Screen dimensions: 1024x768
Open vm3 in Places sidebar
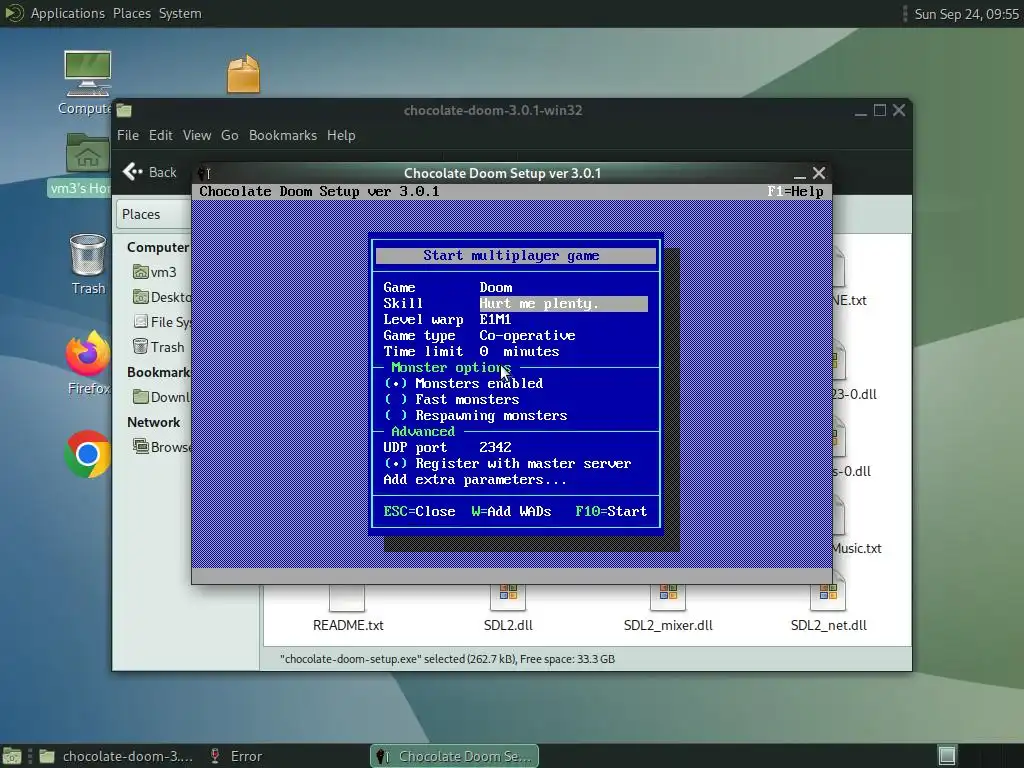tap(155, 272)
